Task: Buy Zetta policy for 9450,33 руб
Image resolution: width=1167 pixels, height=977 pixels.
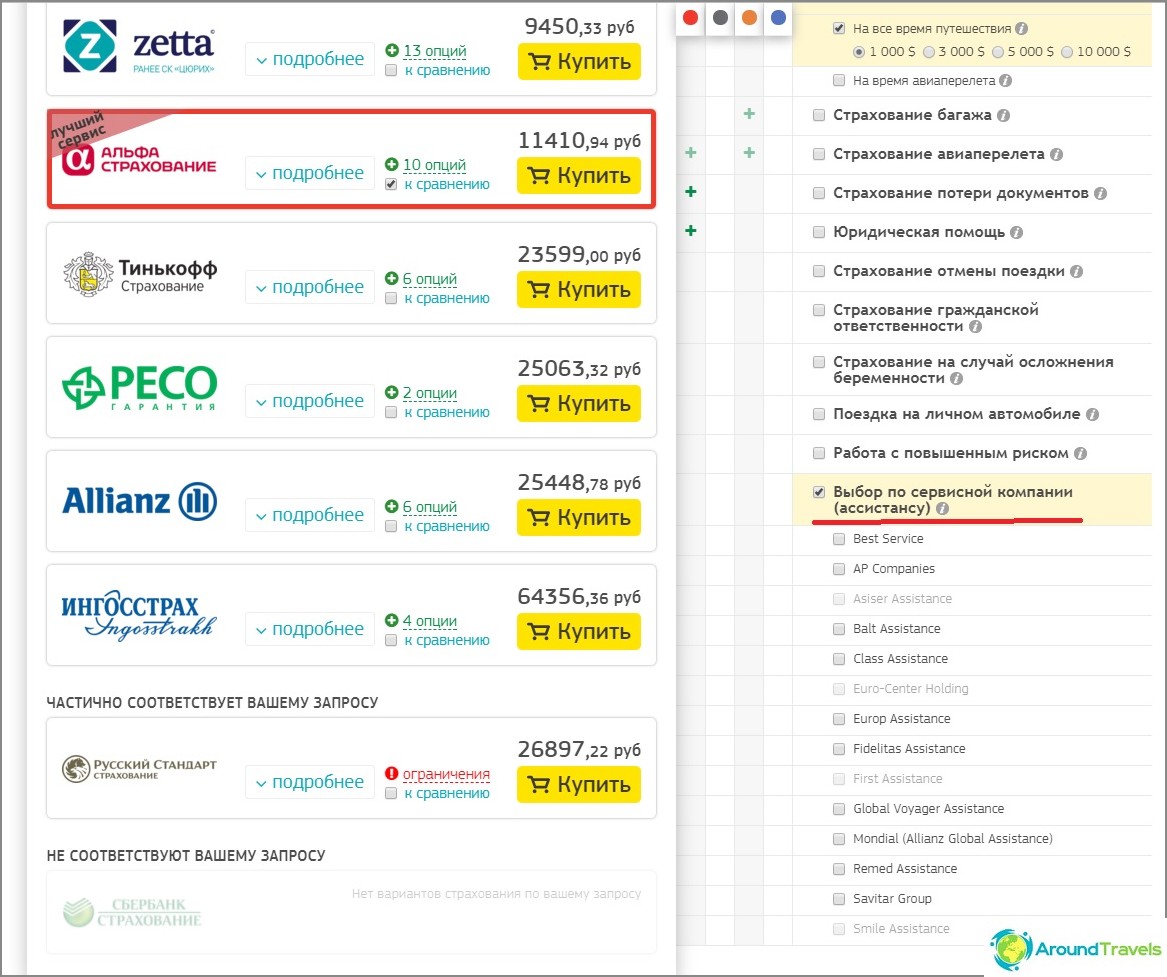Action: pos(579,61)
